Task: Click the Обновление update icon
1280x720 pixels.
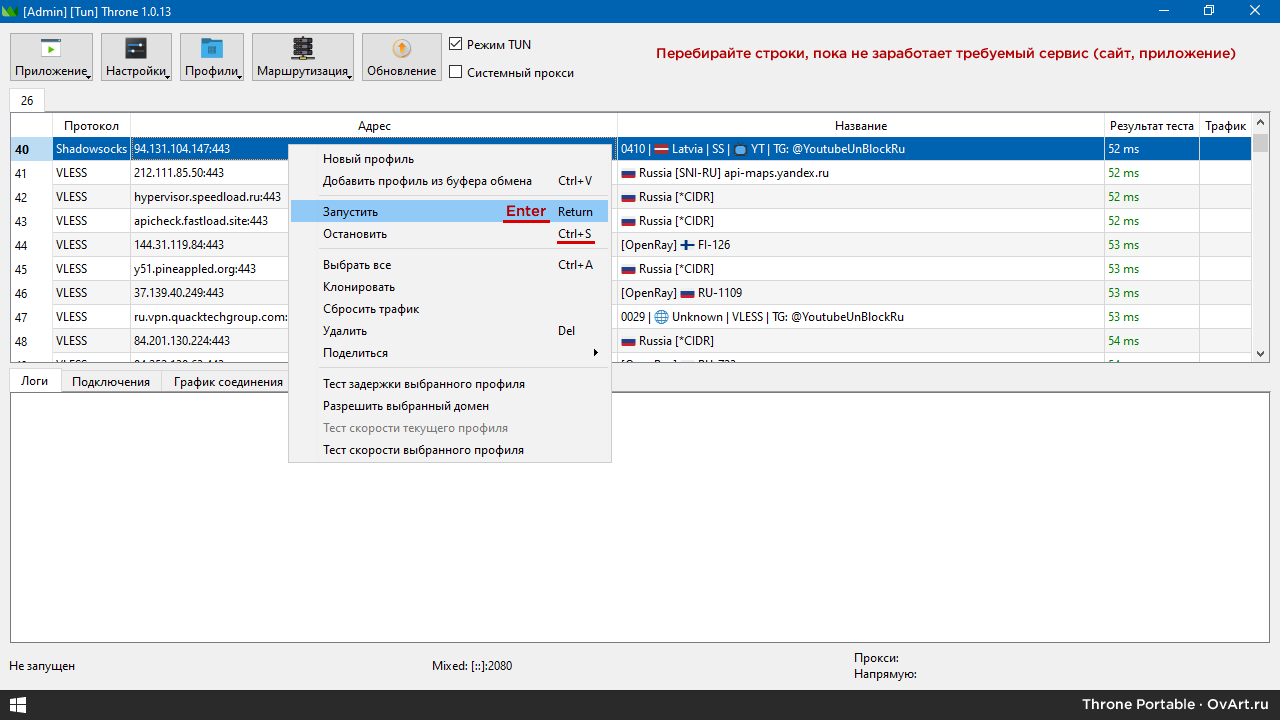Action: [x=401, y=49]
